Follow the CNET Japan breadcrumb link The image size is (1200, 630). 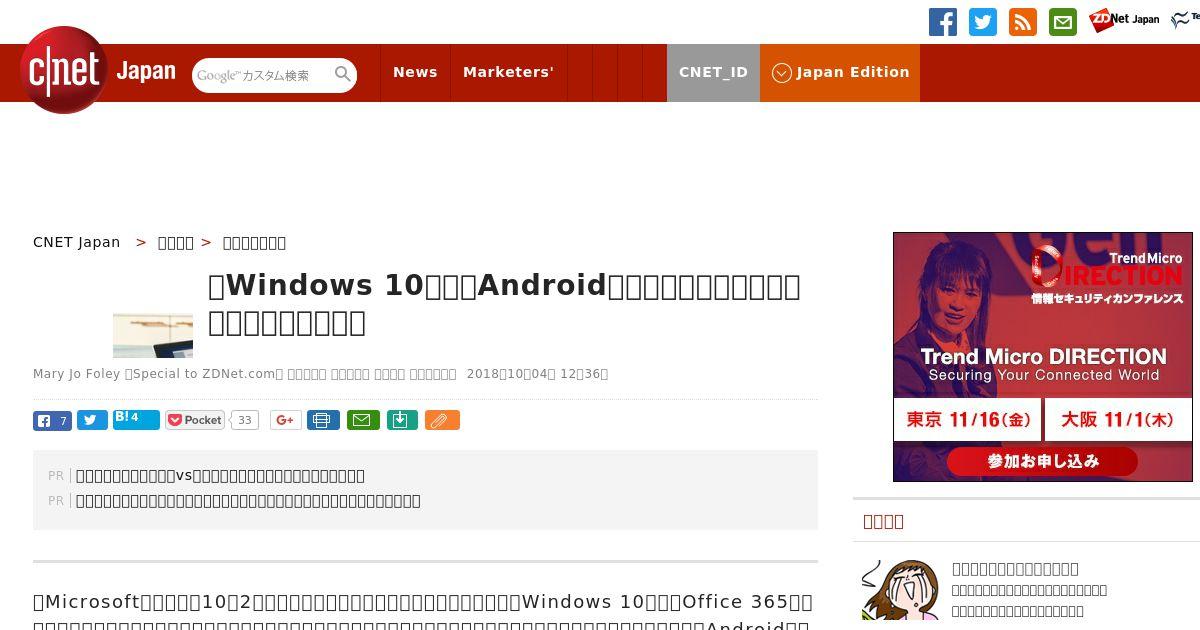pos(77,242)
